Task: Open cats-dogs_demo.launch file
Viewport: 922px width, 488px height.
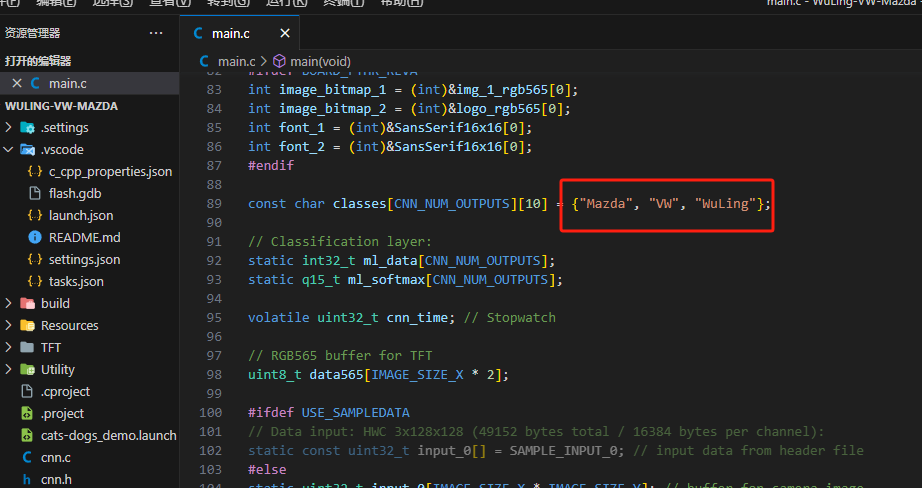Action: coord(109,436)
